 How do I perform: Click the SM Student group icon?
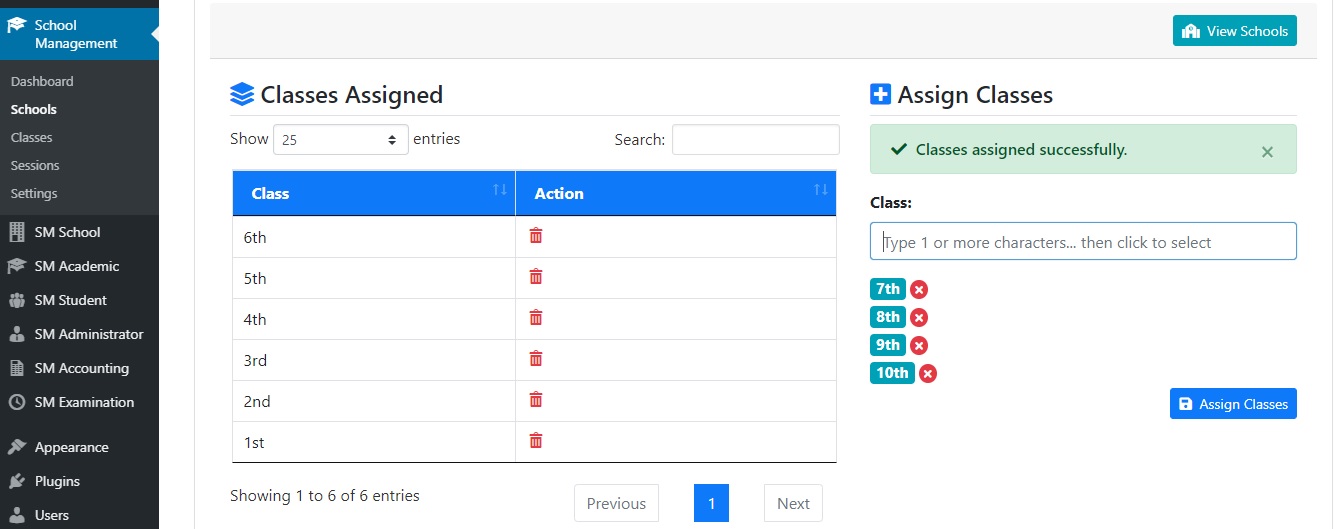click(16, 300)
